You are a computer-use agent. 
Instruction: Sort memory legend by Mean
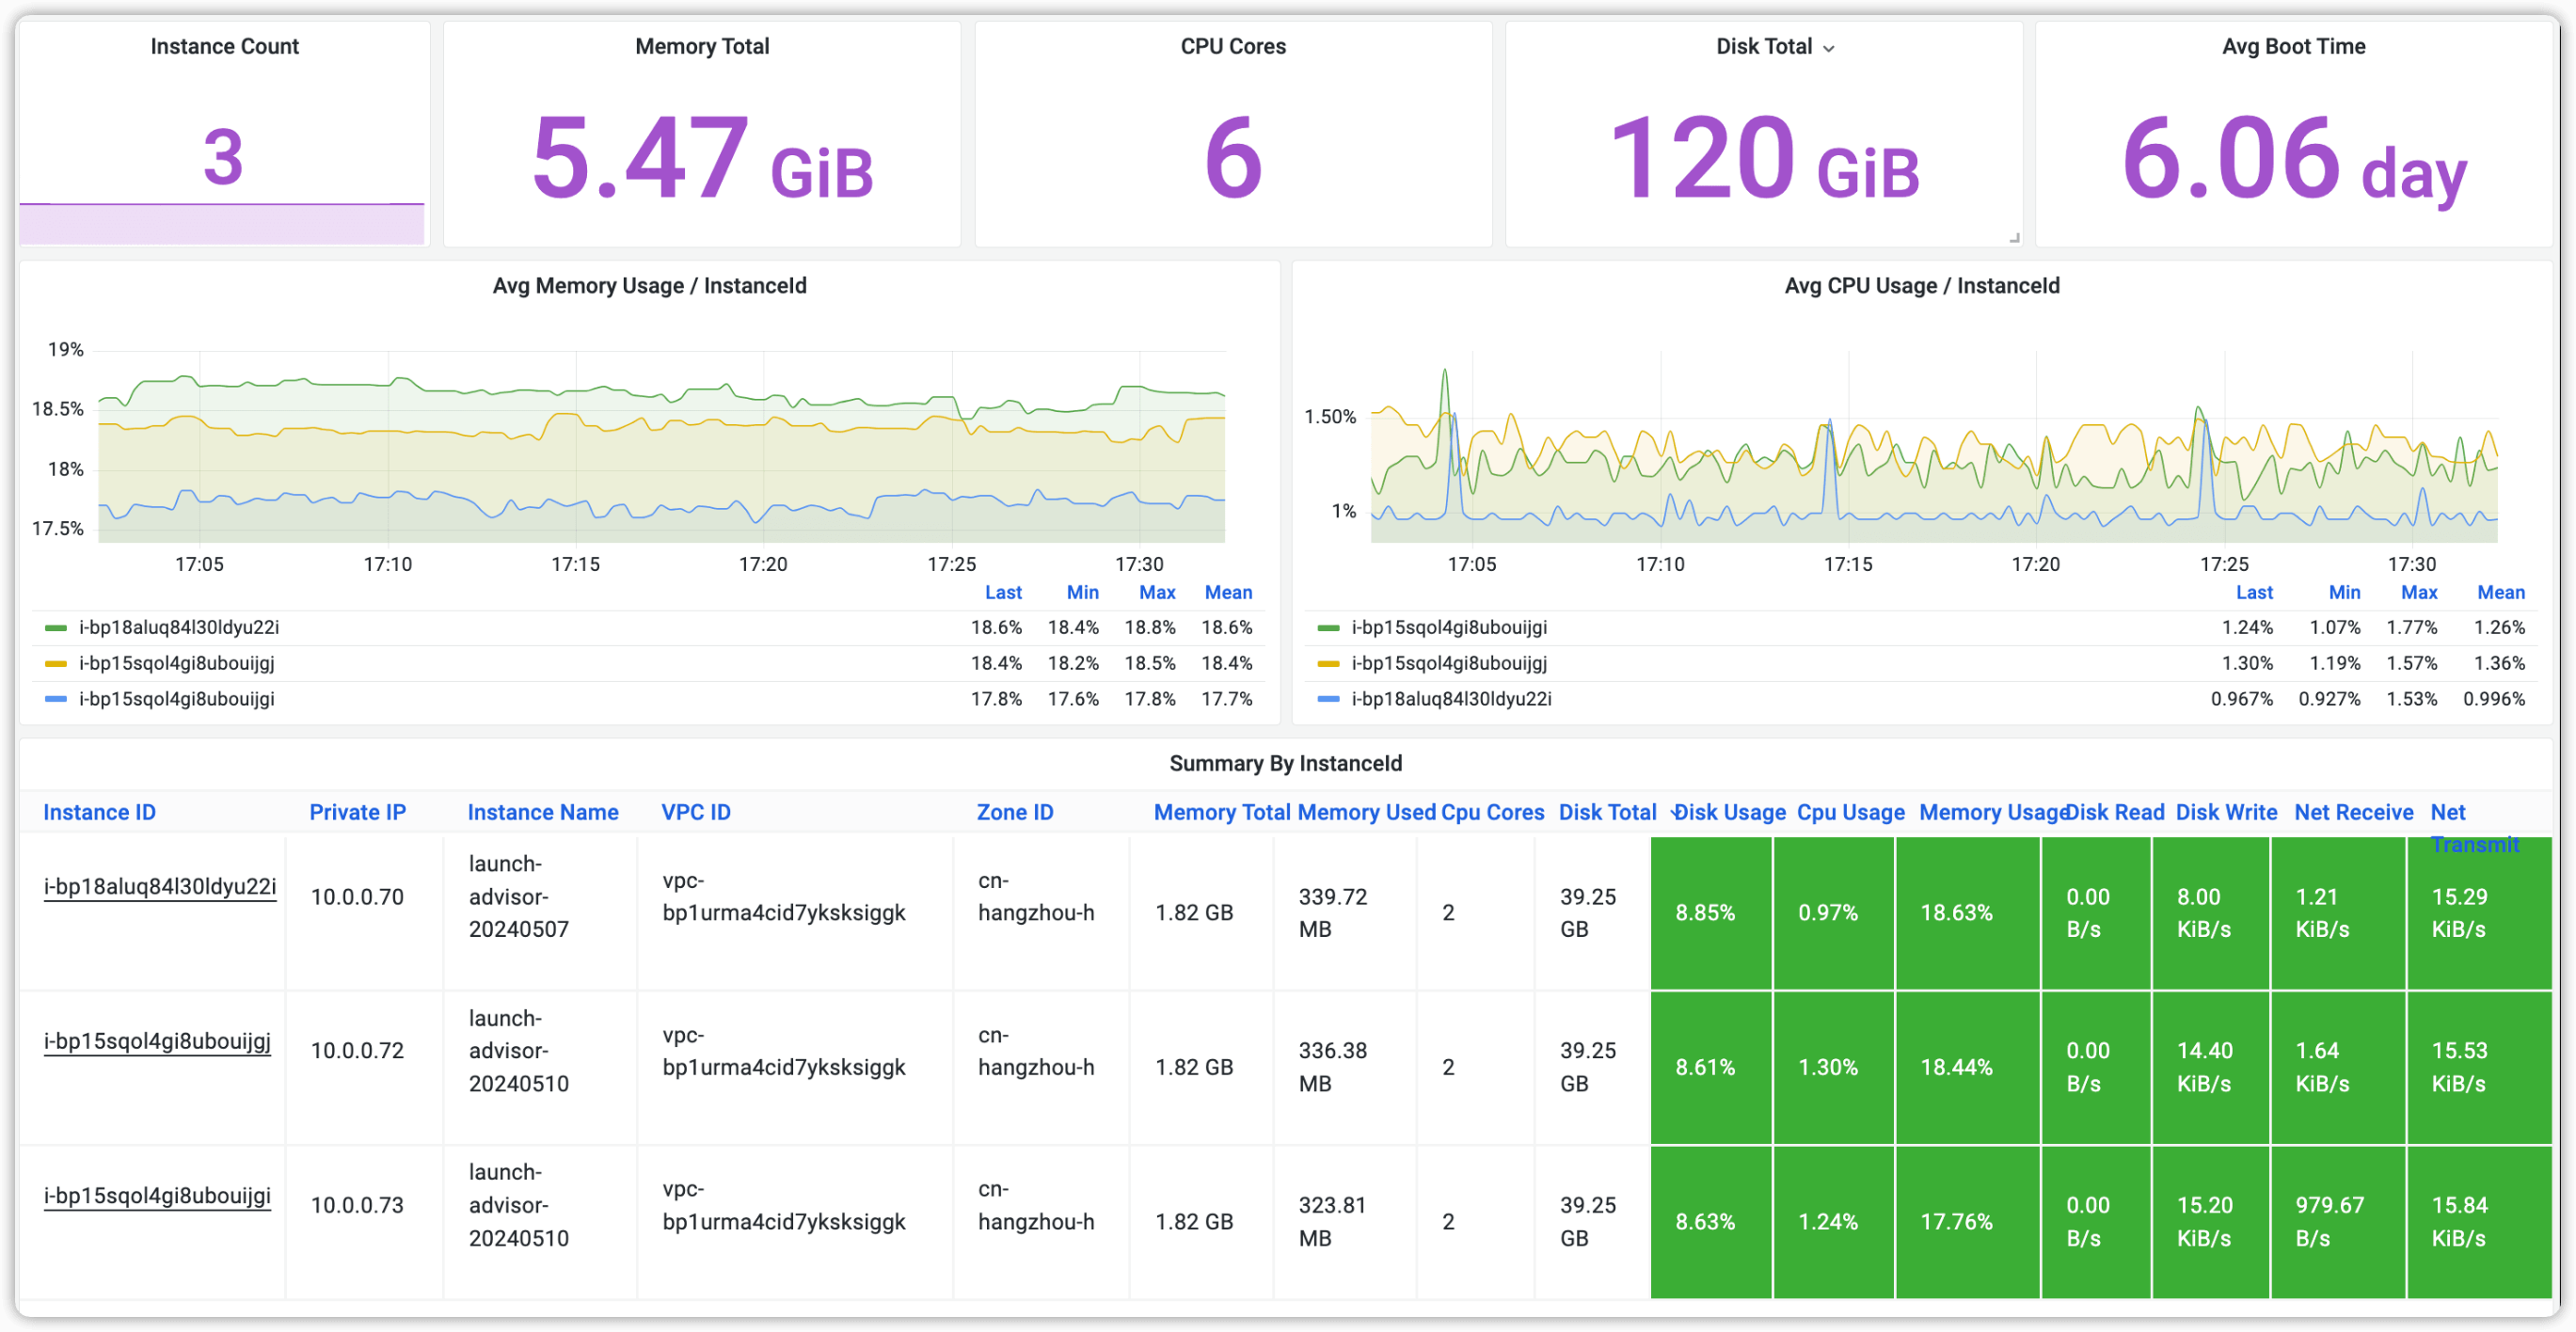[1228, 593]
